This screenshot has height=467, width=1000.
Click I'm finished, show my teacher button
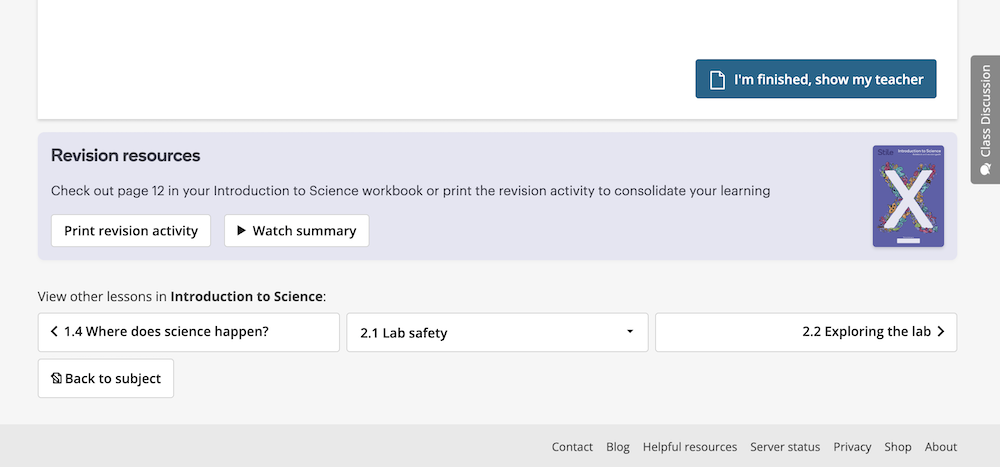click(x=816, y=79)
